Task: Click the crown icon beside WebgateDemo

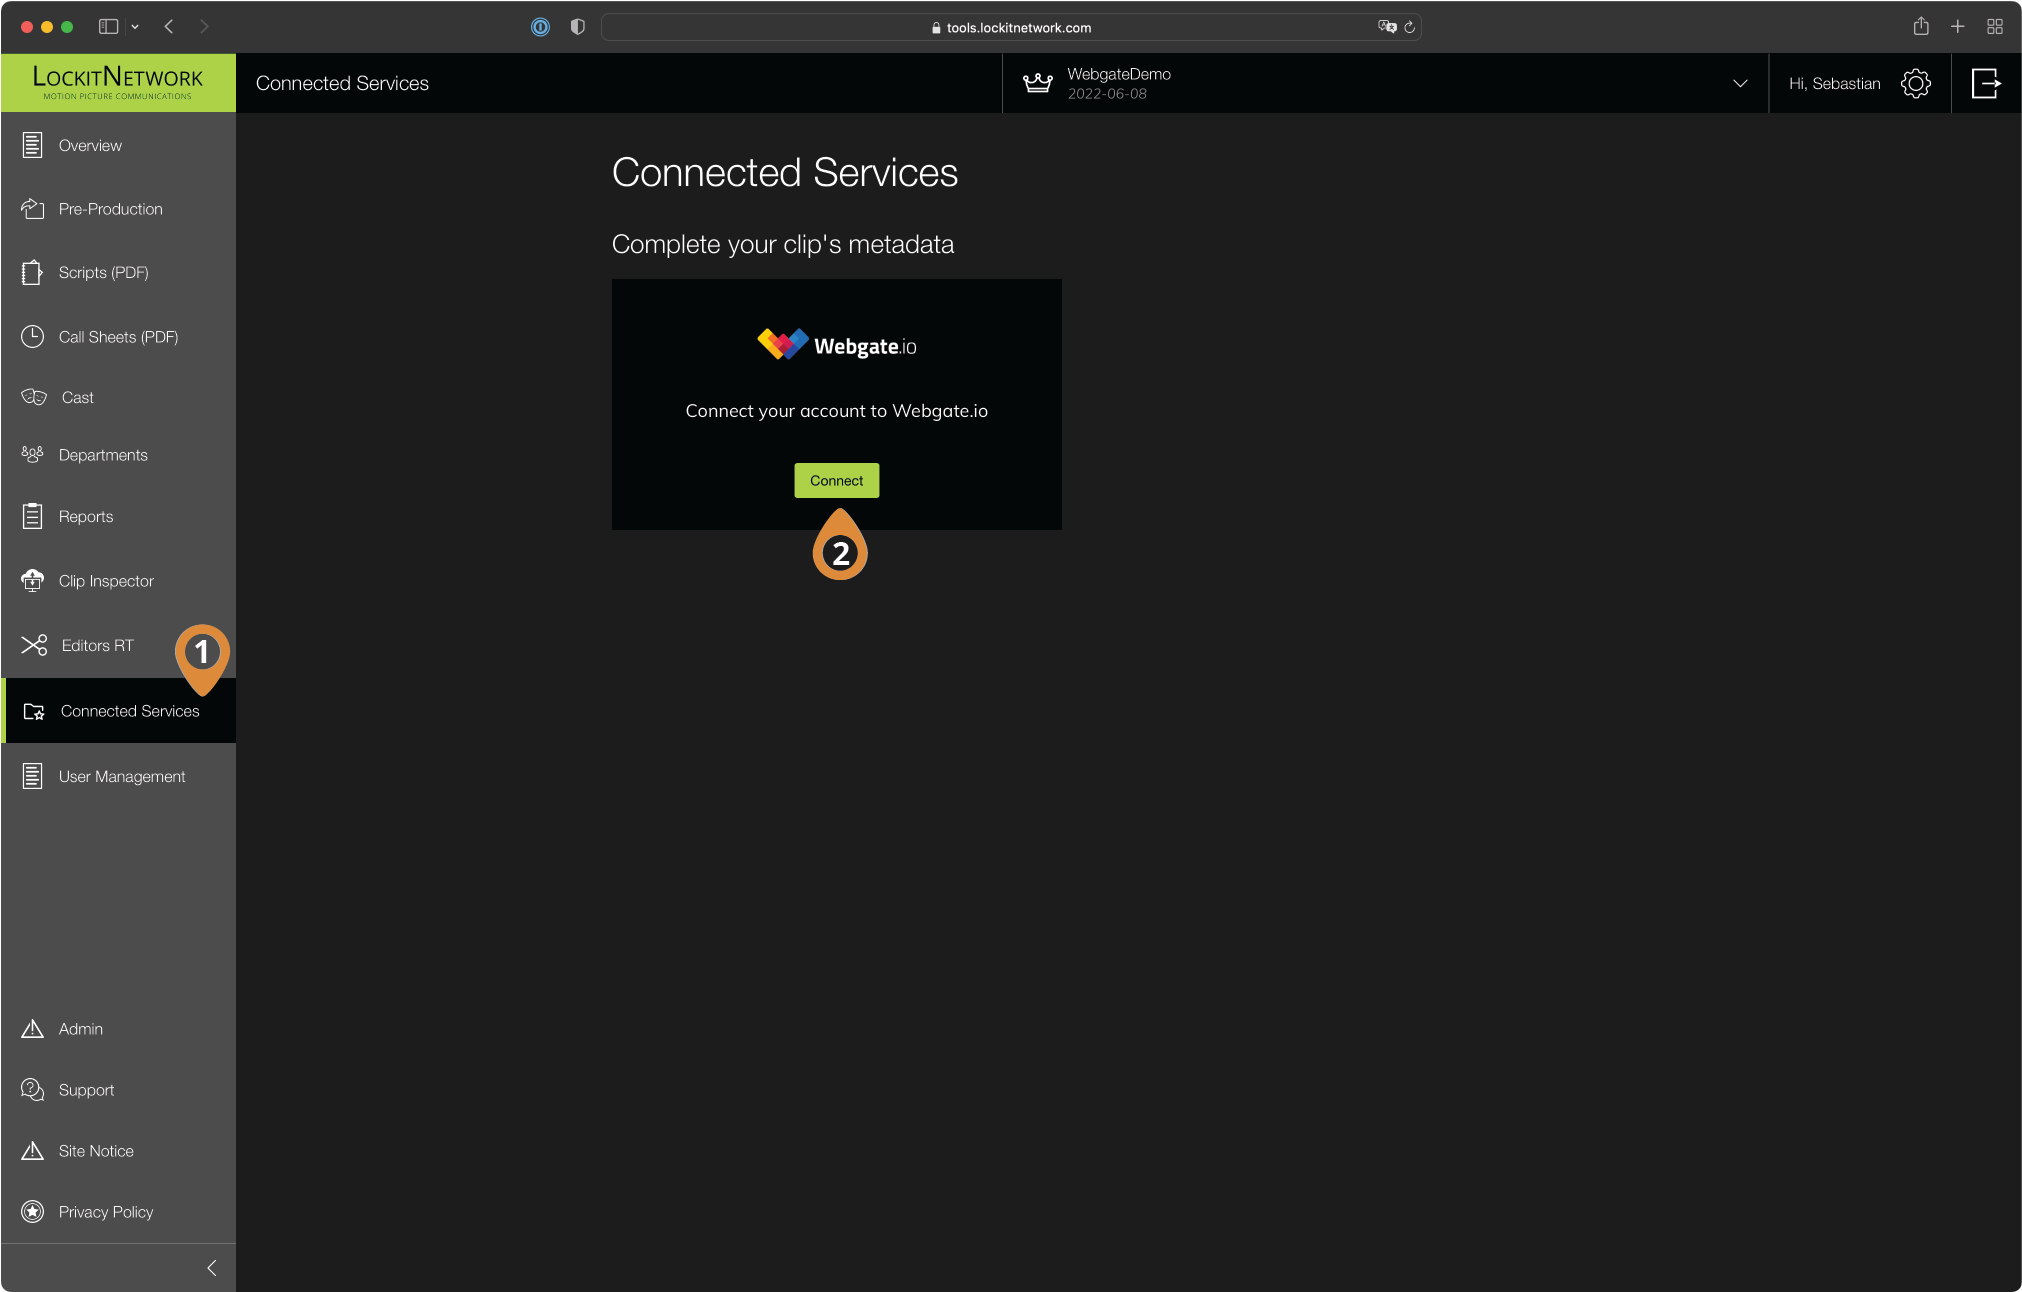Action: coord(1037,83)
